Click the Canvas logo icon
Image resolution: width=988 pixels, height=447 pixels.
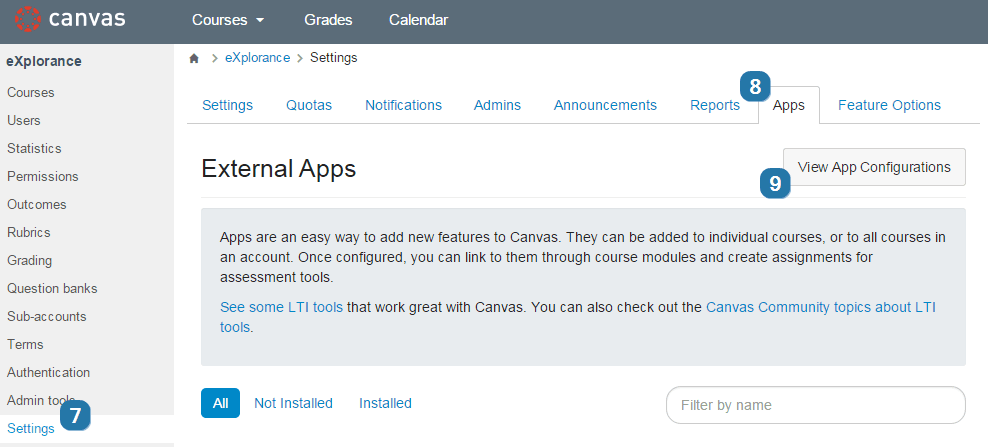tap(29, 20)
